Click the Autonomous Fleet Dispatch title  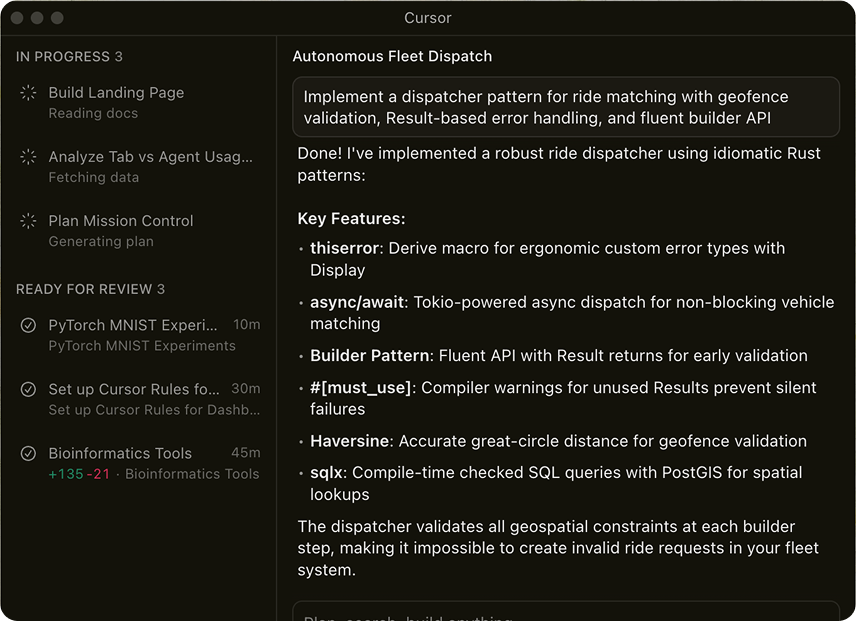(392, 57)
